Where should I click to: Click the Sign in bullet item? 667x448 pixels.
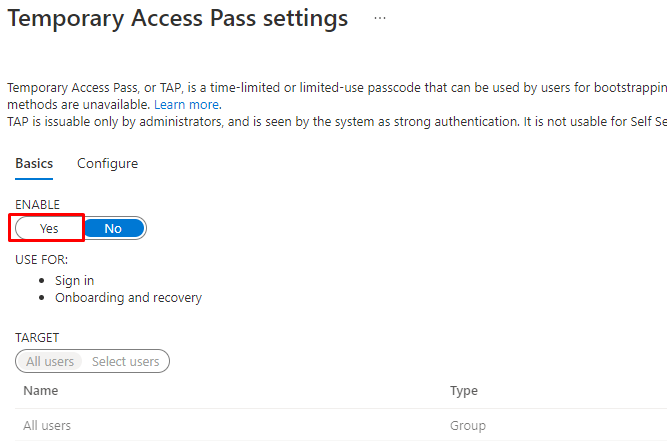(75, 281)
